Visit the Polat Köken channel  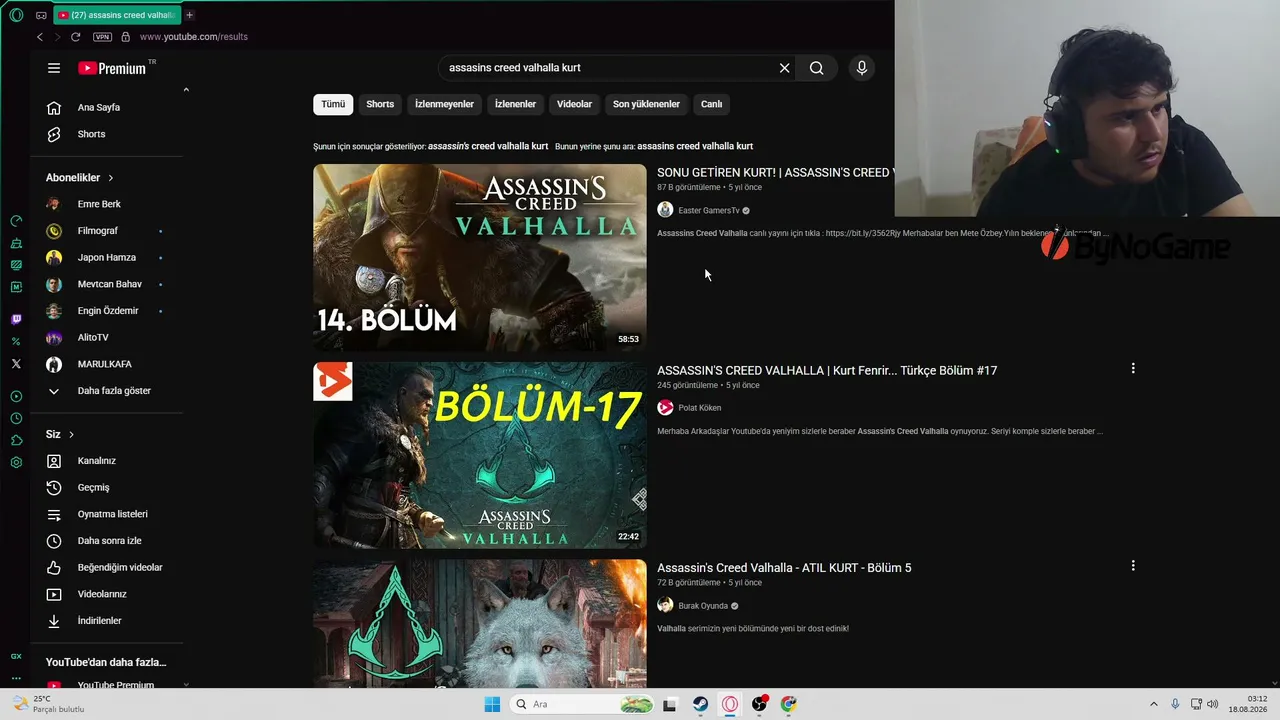pyautogui.click(x=699, y=408)
